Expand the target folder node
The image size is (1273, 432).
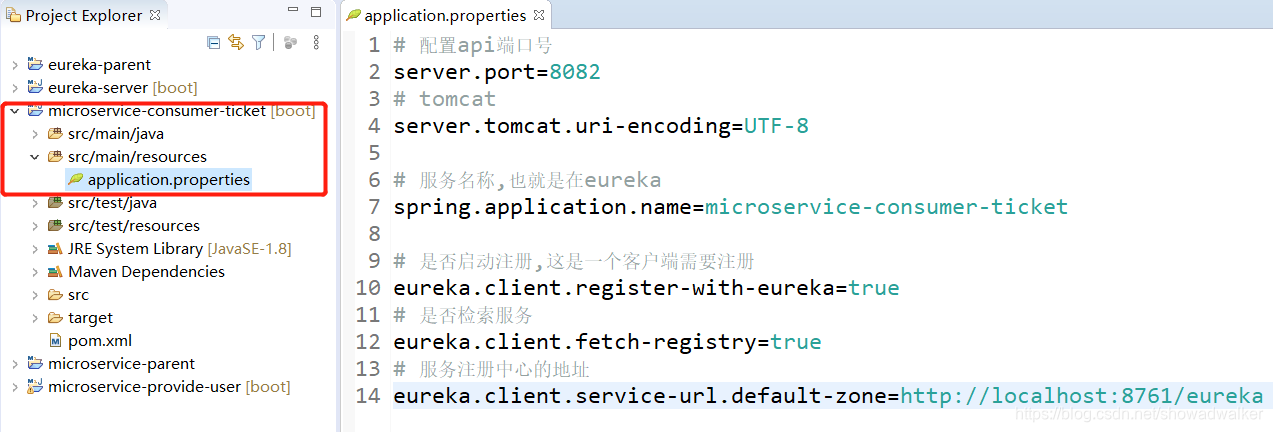[x=34, y=318]
